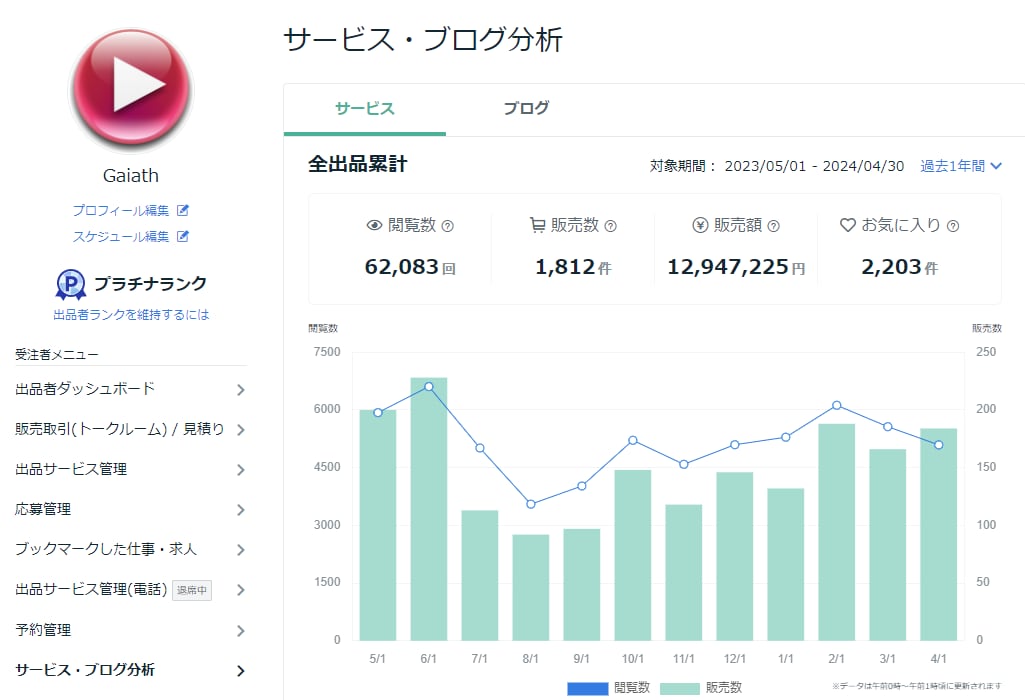Image resolution: width=1025 pixels, height=700 pixels.
Task: Switch to the ブログ tab
Action: pos(526,108)
